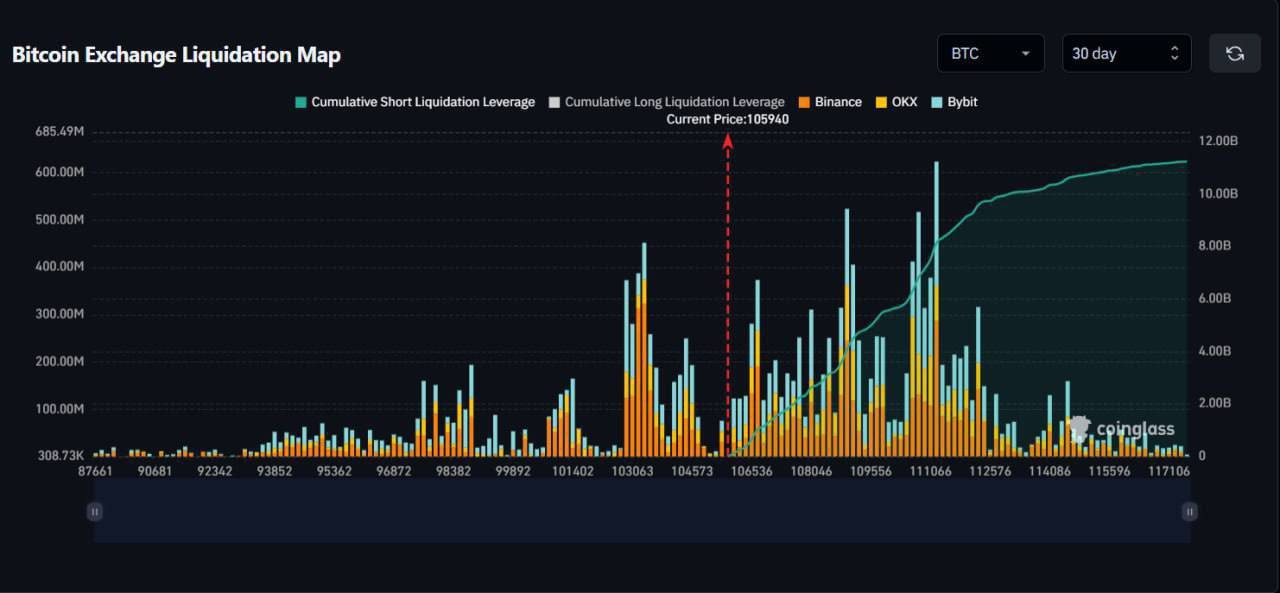
Task: Click the range slider track below chart
Action: point(640,511)
